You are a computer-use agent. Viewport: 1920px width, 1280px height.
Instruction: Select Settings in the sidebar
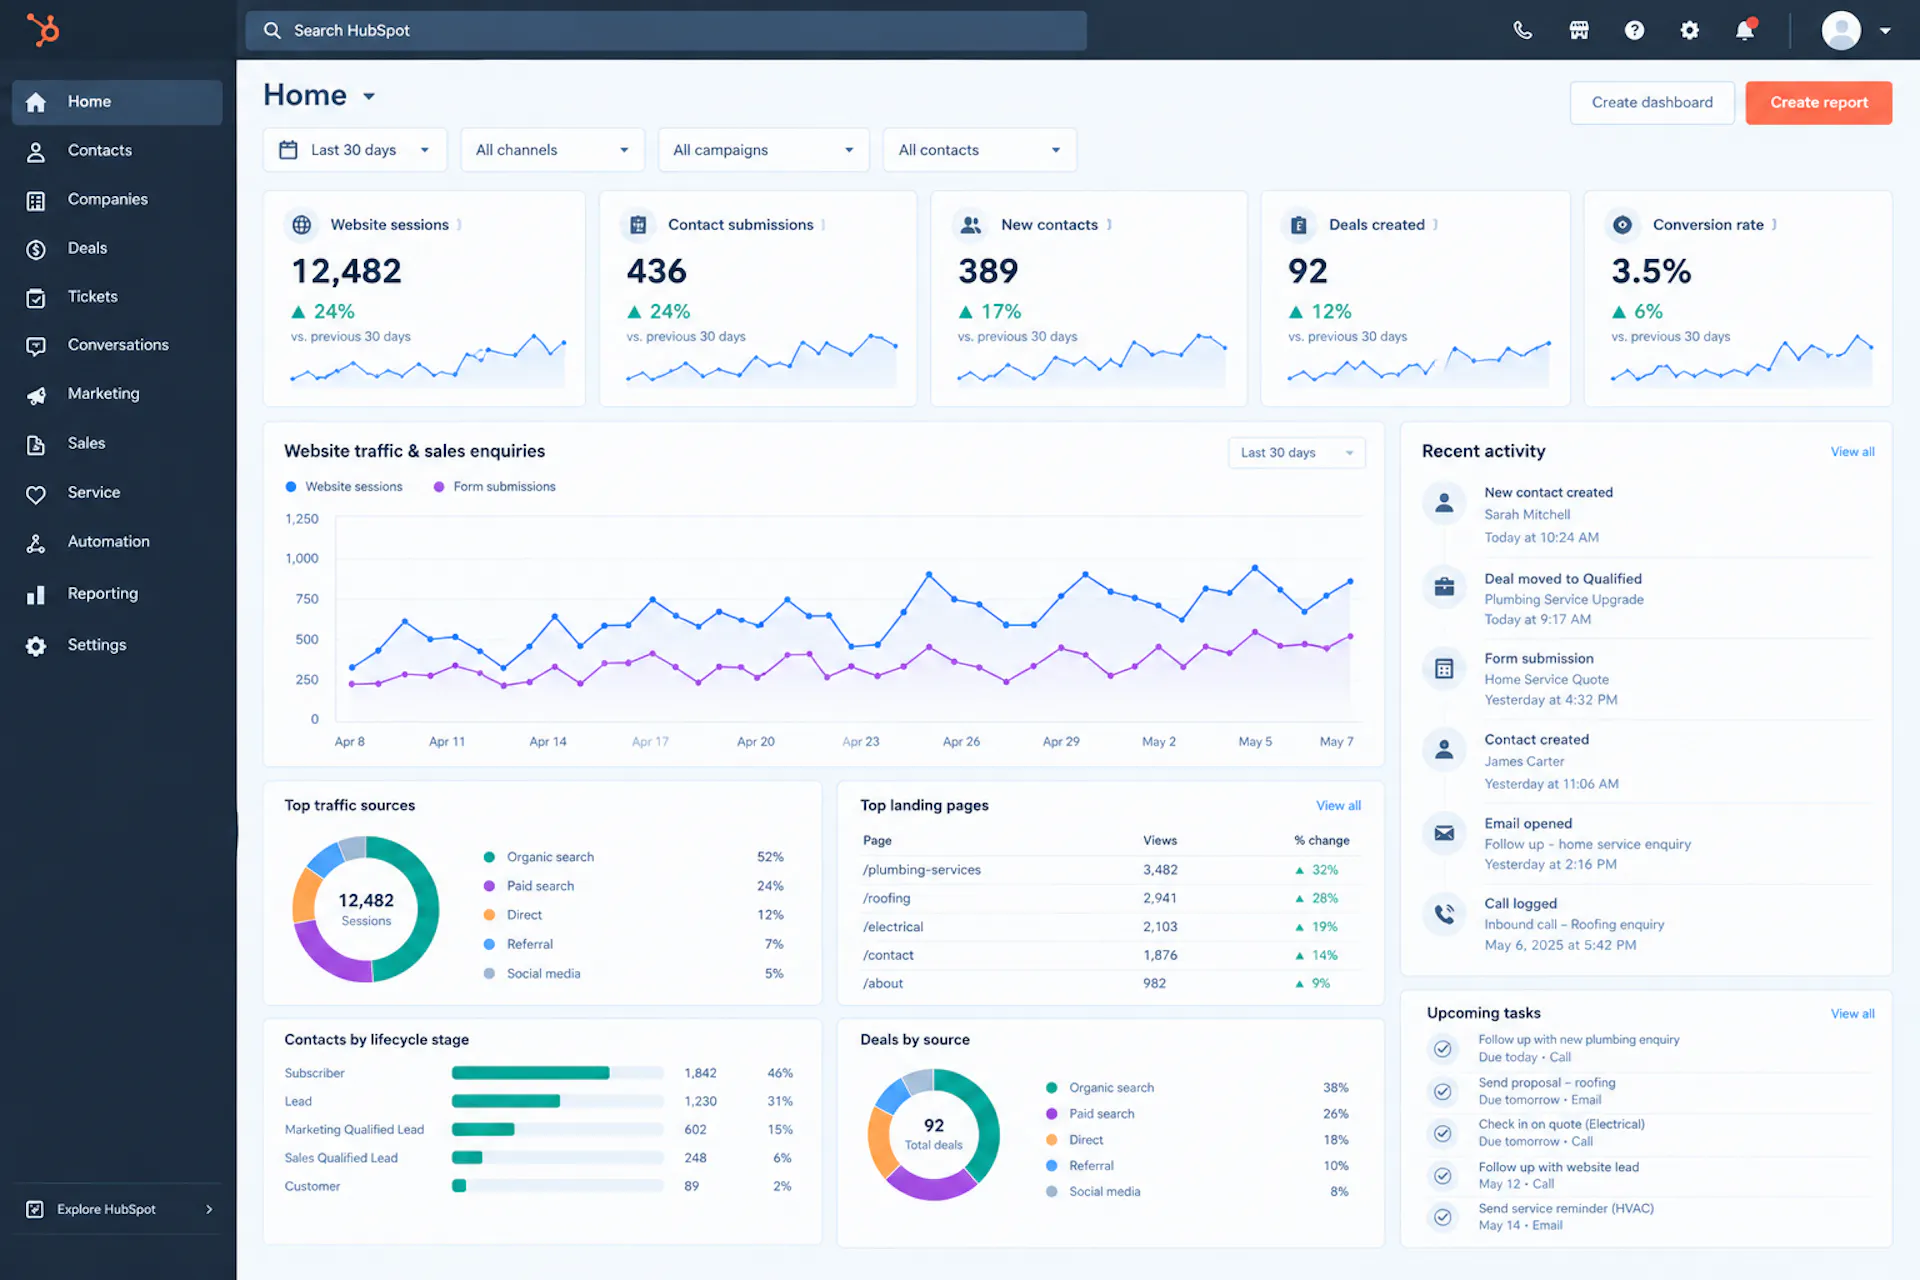click(117, 646)
